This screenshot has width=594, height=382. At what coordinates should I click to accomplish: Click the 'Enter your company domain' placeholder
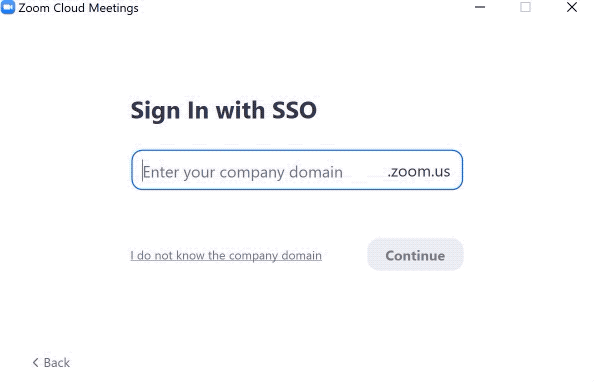click(x=243, y=172)
